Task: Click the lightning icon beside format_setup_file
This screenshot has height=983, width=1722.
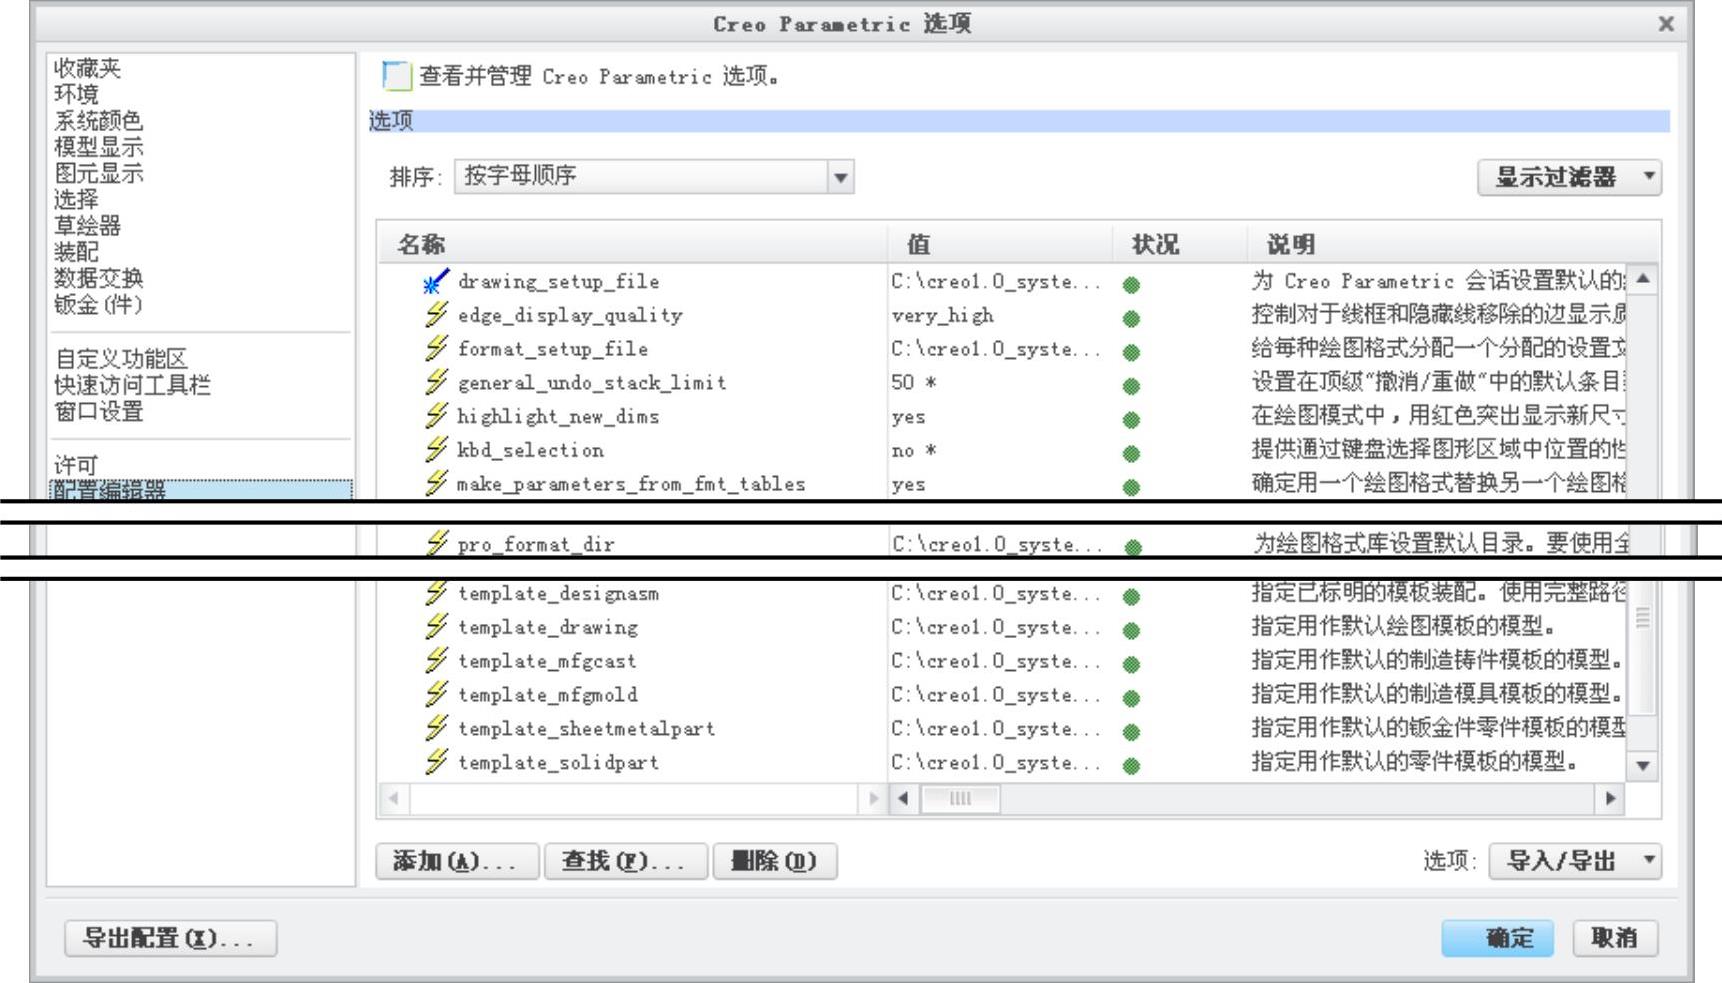Action: point(436,349)
